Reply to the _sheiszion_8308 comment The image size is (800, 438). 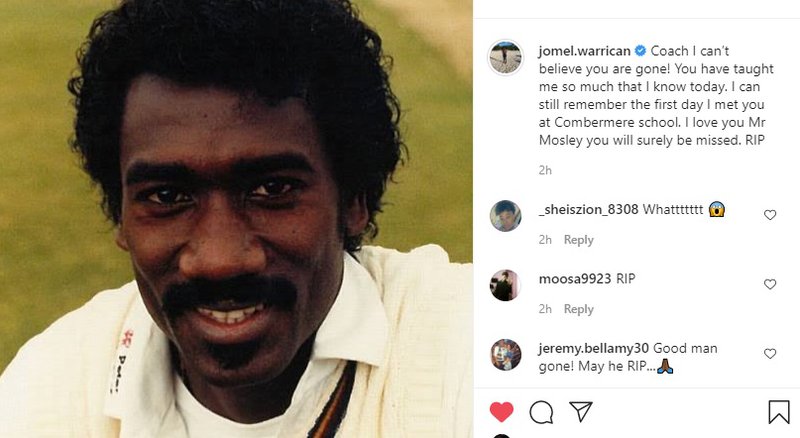pos(578,240)
